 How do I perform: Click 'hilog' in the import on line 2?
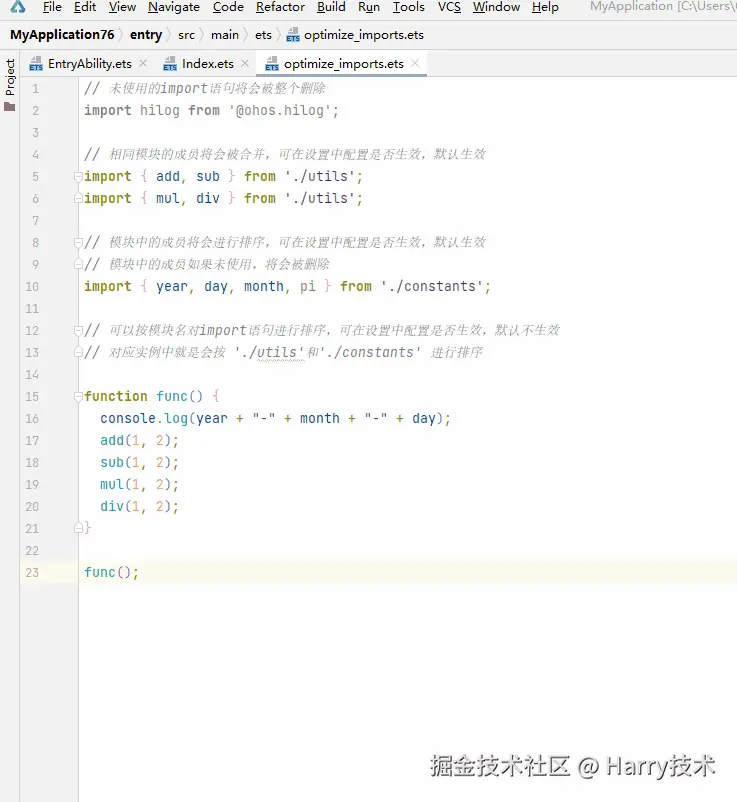160,110
